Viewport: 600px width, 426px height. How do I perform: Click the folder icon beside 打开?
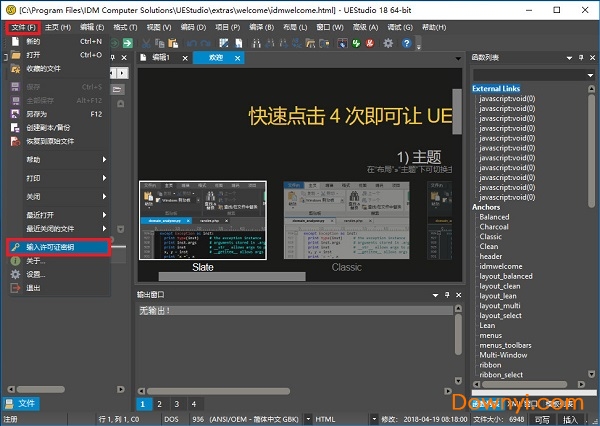[15, 55]
